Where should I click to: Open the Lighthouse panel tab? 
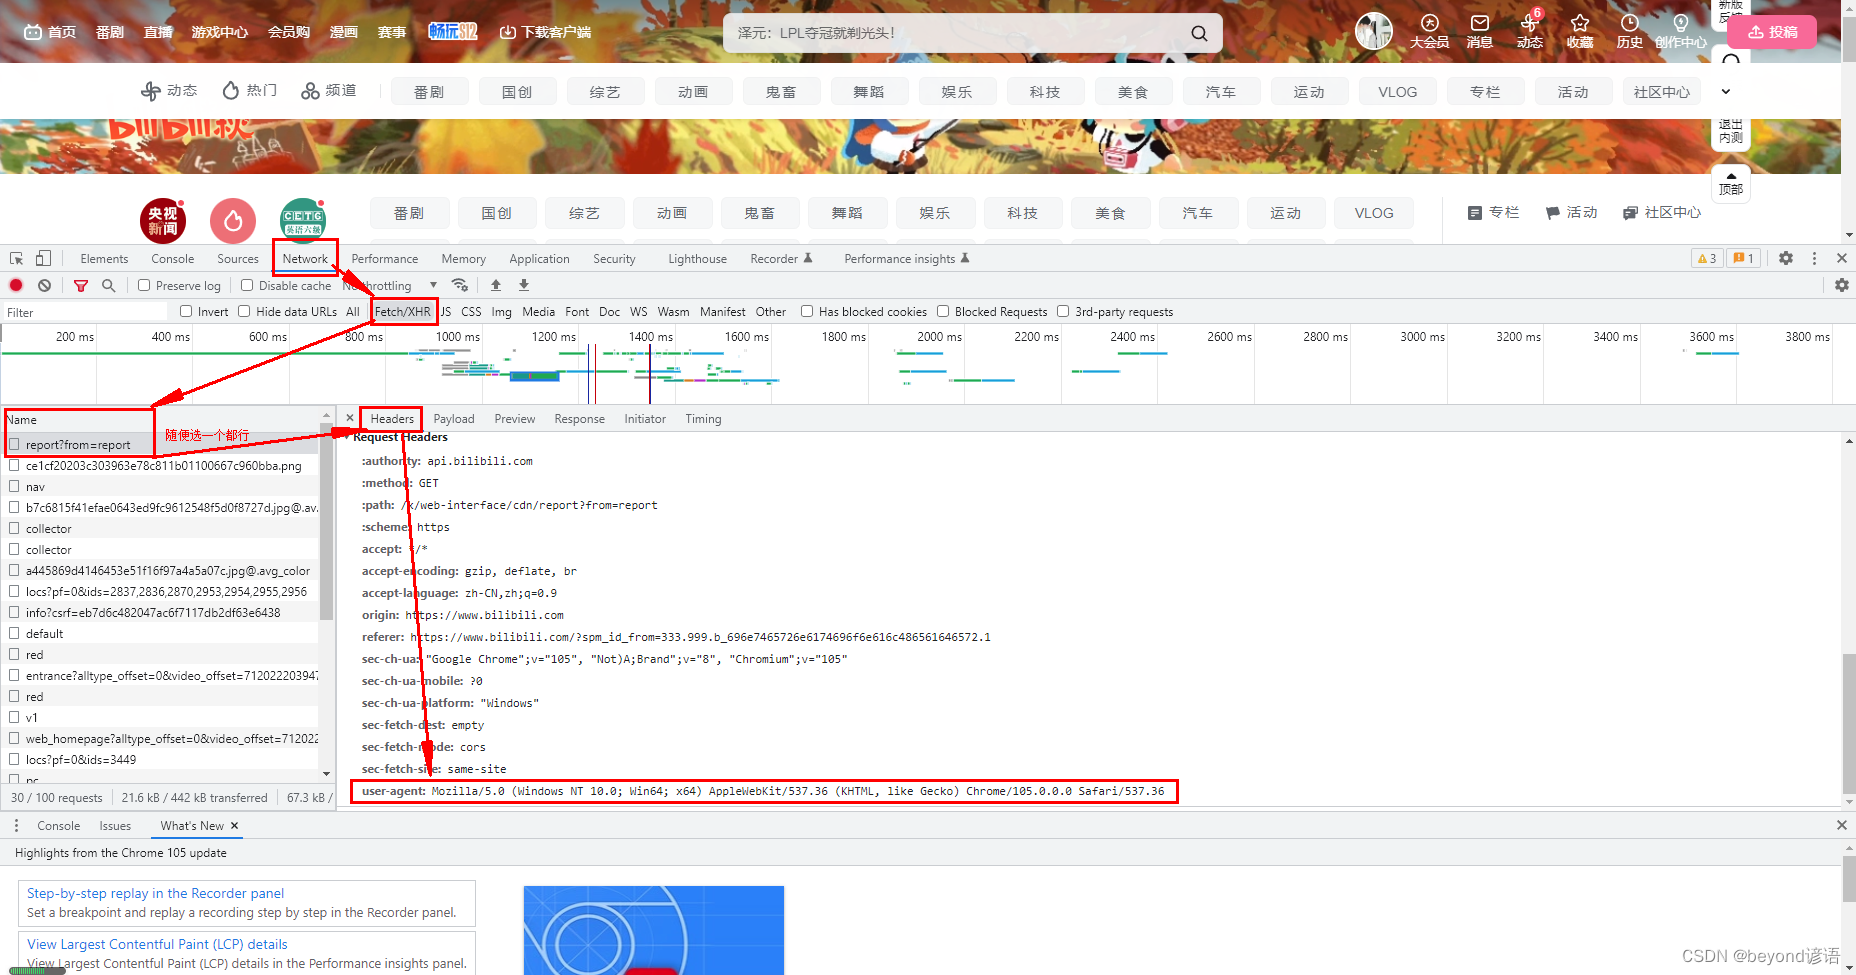pyautogui.click(x=697, y=258)
